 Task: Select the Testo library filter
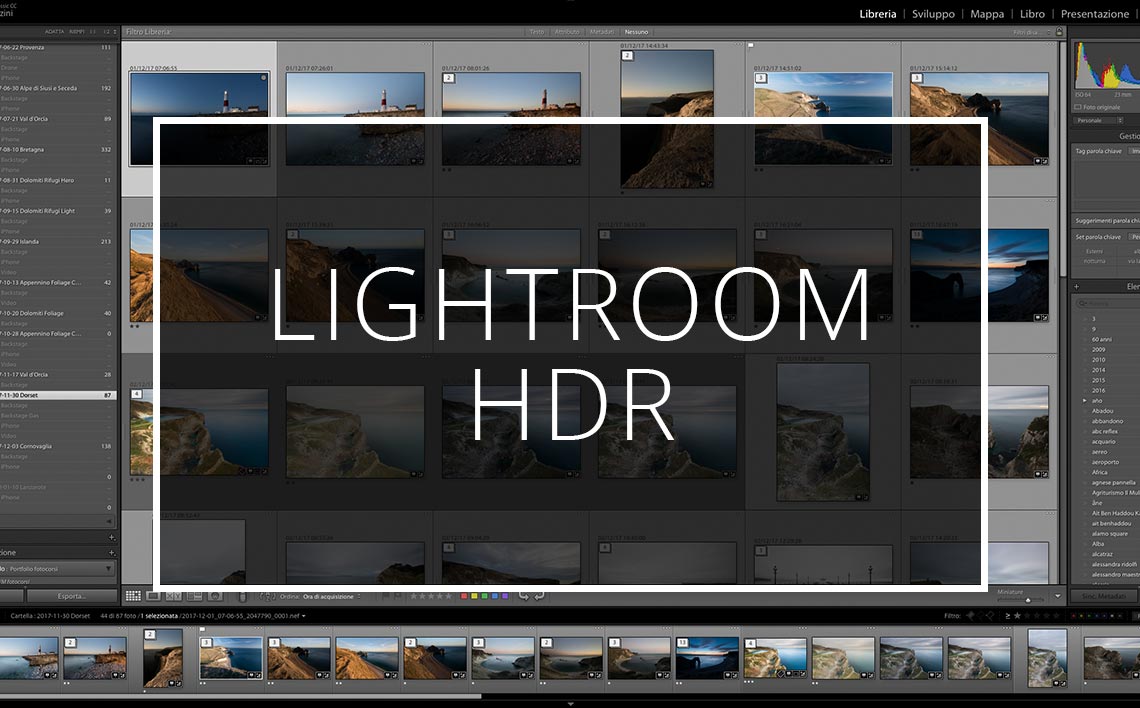click(x=537, y=32)
